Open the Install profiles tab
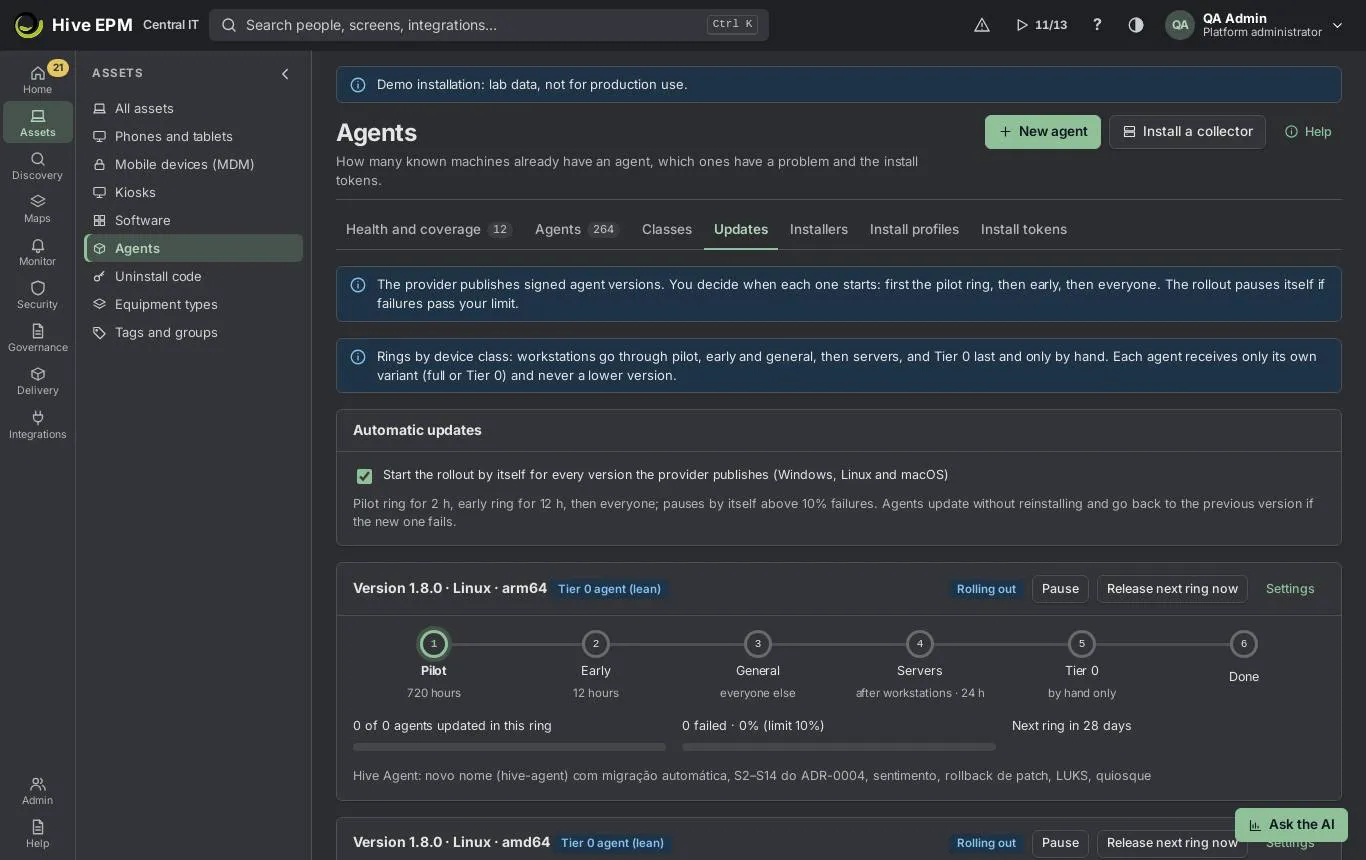 [x=914, y=229]
